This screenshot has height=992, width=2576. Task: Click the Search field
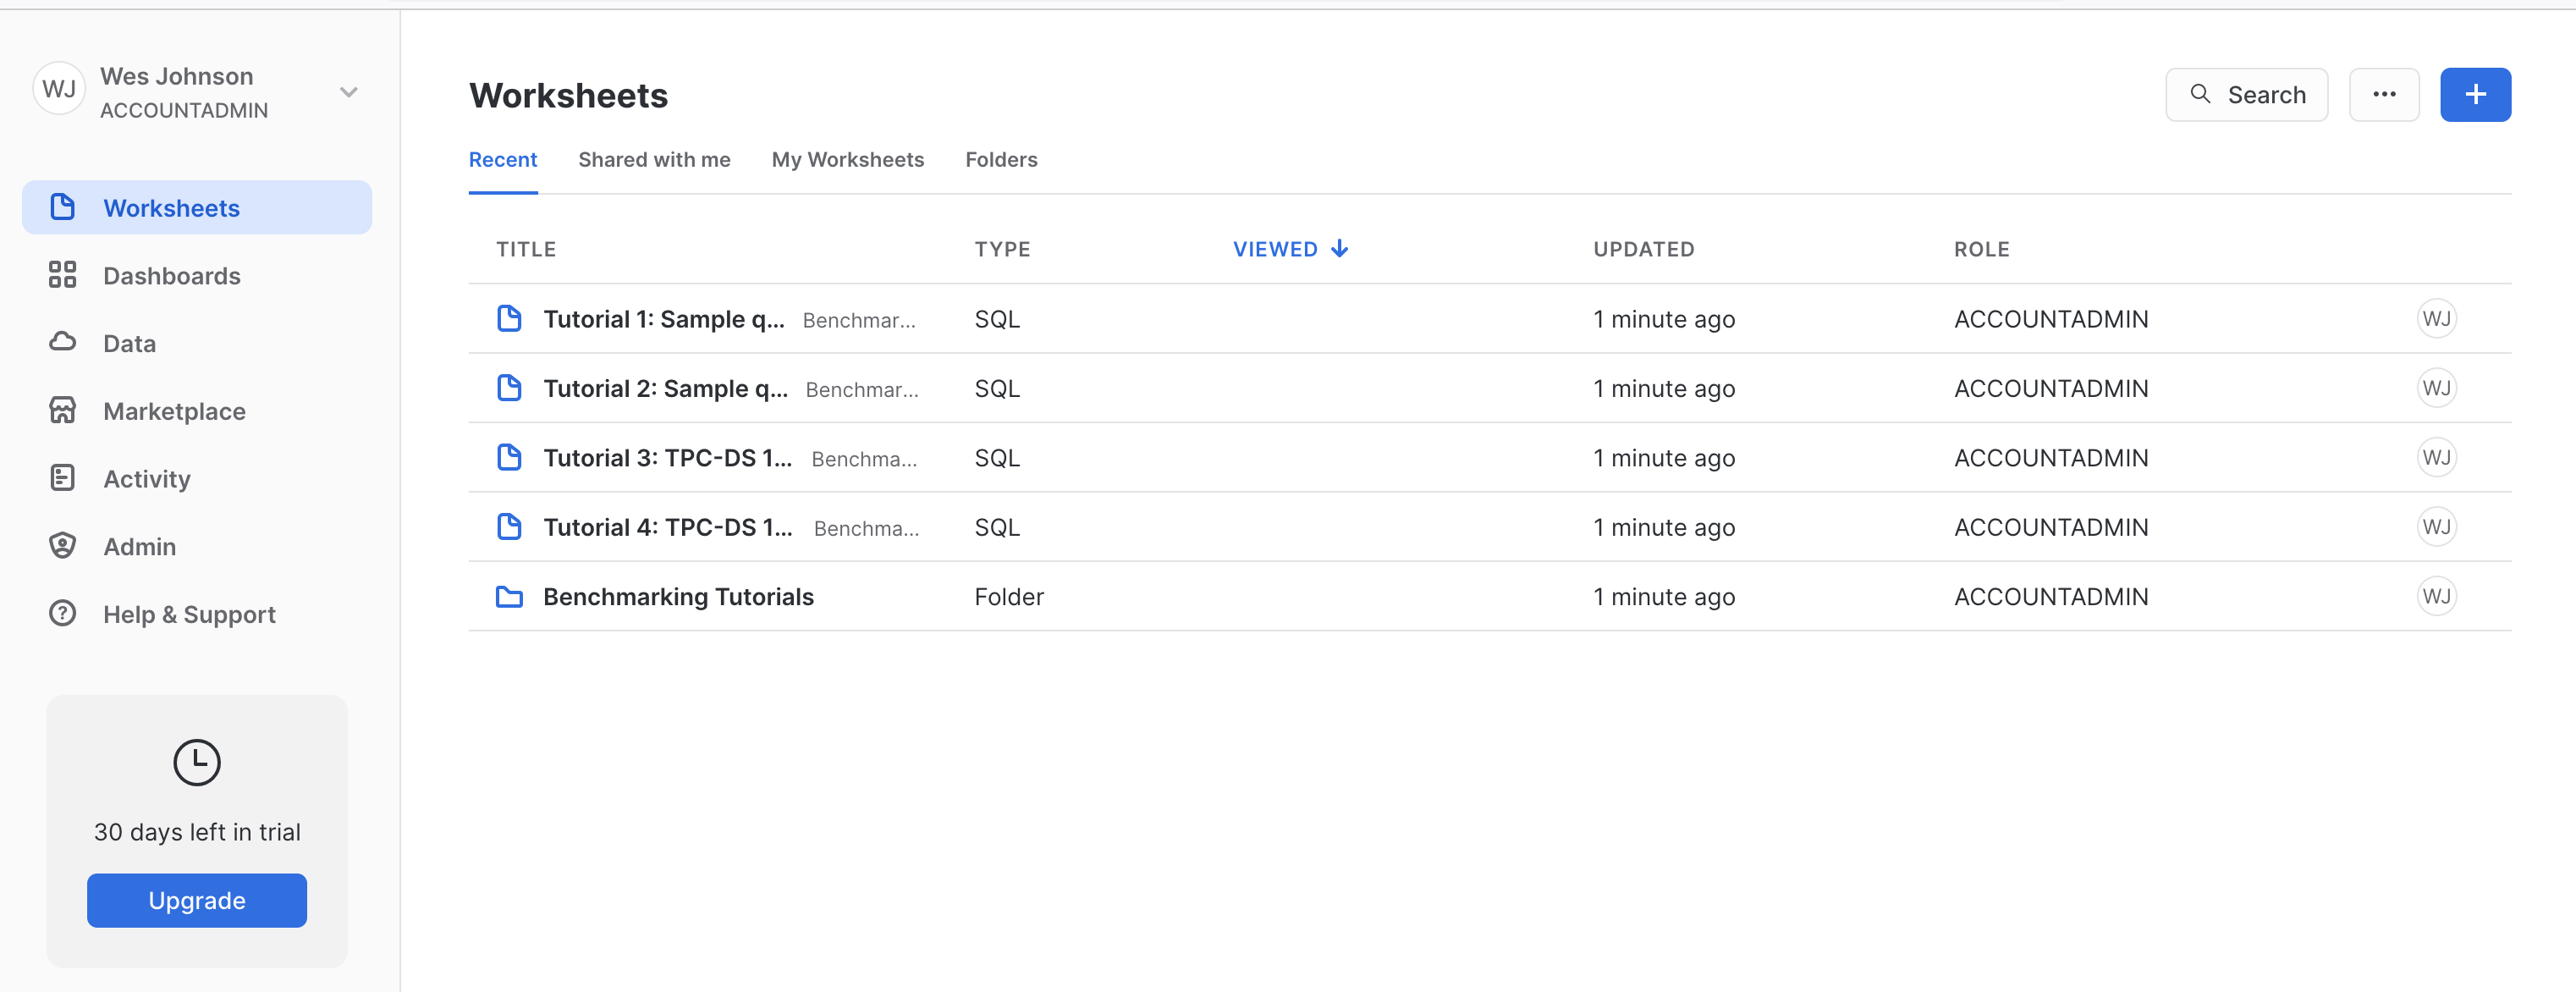coord(2246,94)
